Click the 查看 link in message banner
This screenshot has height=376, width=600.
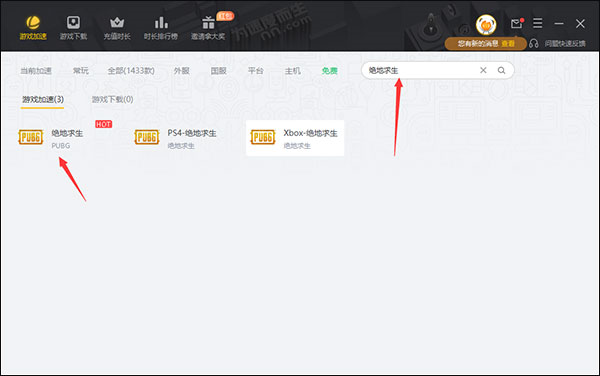[508, 44]
